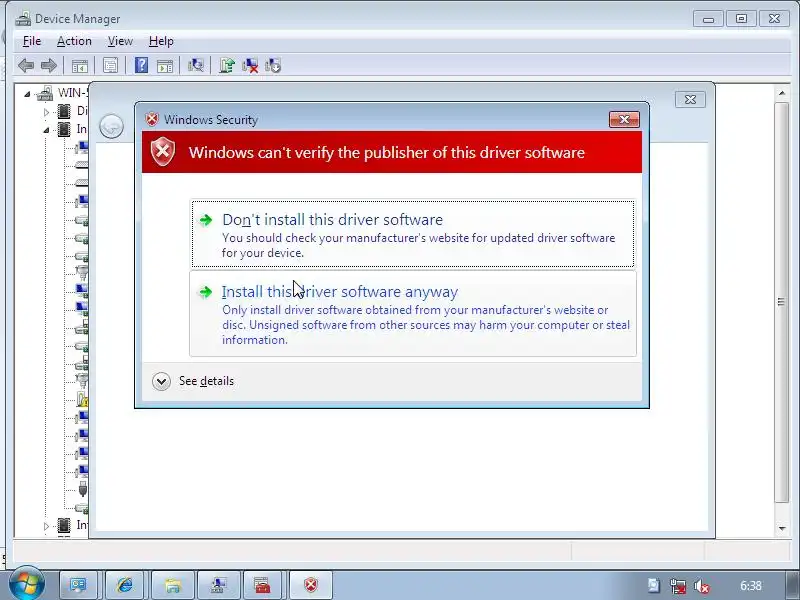
Task: Open the View menu
Action: 120,41
